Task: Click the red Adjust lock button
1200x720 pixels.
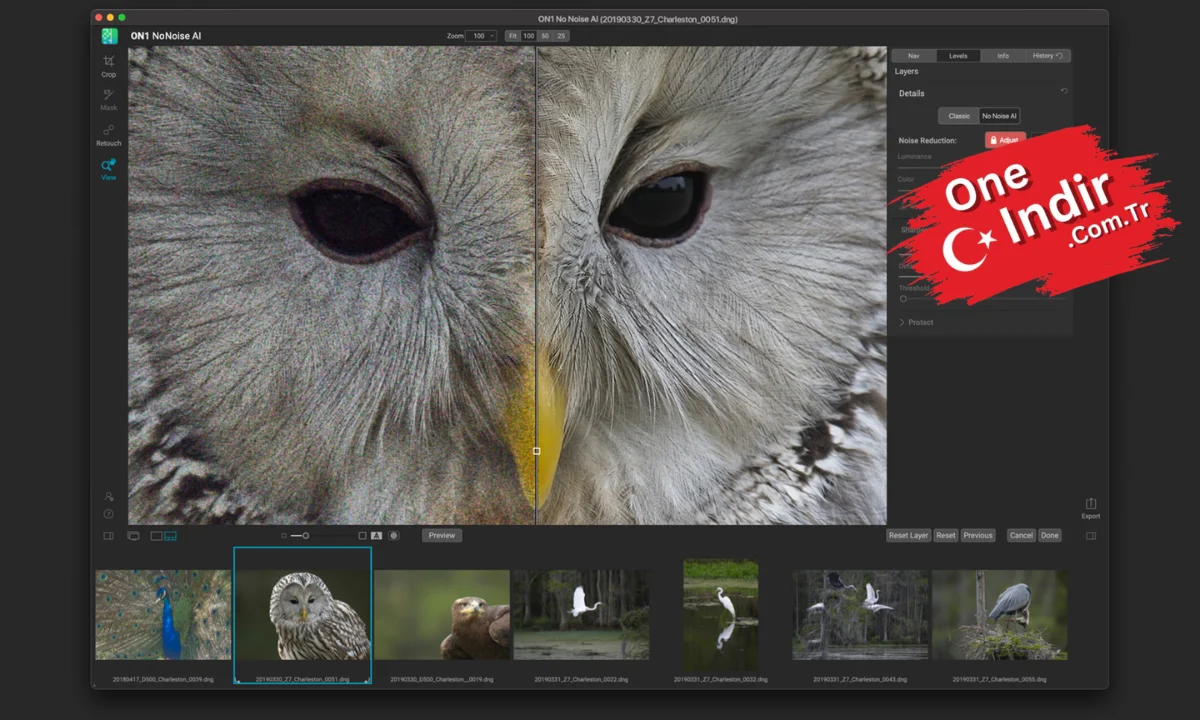Action: click(x=1005, y=140)
